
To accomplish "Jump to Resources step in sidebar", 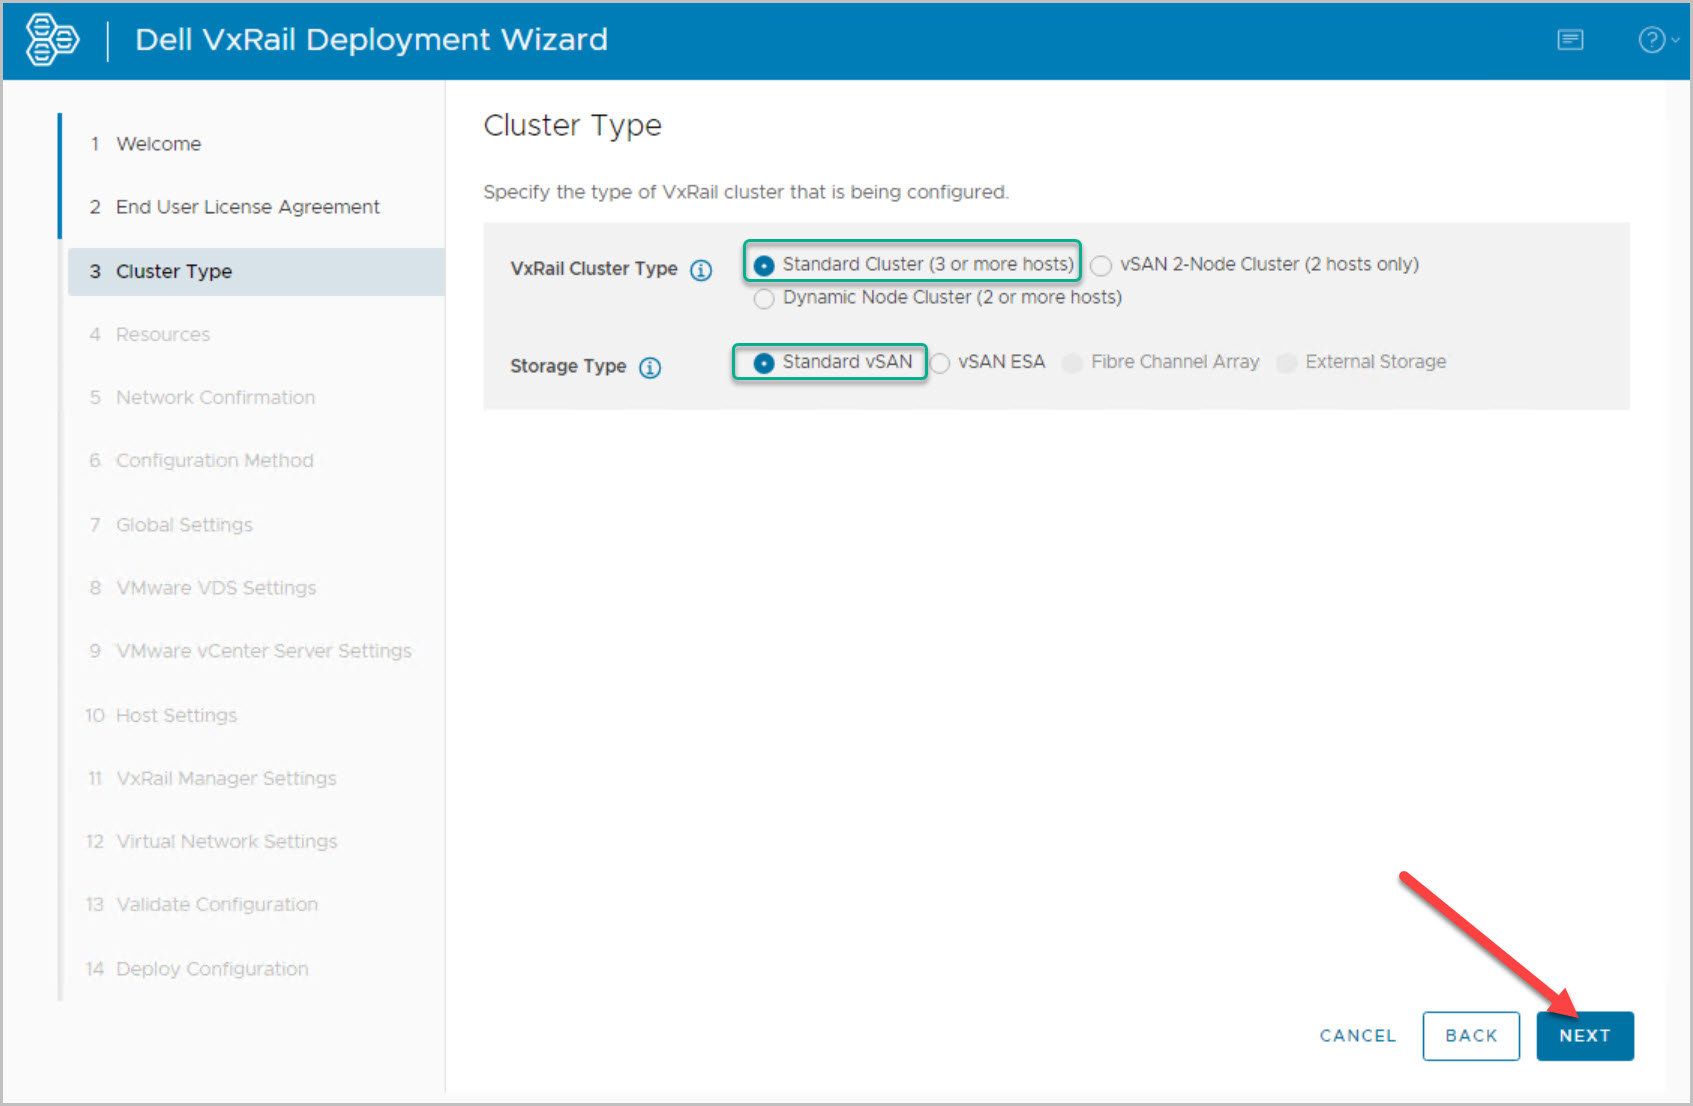I will [x=163, y=335].
